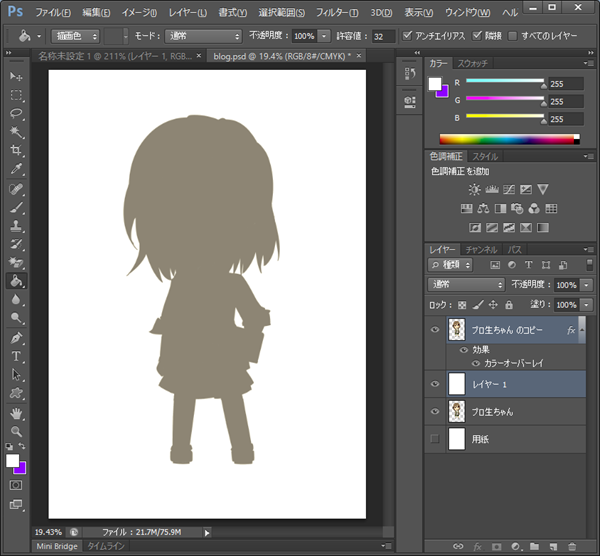Image resolution: width=600 pixels, height=556 pixels.
Task: Select the Lasso tool
Action: click(x=16, y=114)
